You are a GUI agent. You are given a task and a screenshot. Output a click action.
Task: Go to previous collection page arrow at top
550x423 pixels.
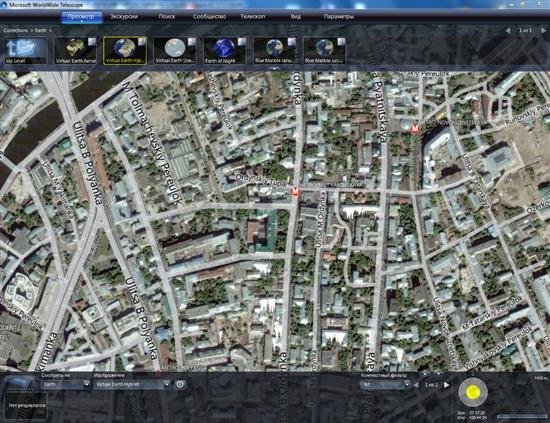coord(508,31)
